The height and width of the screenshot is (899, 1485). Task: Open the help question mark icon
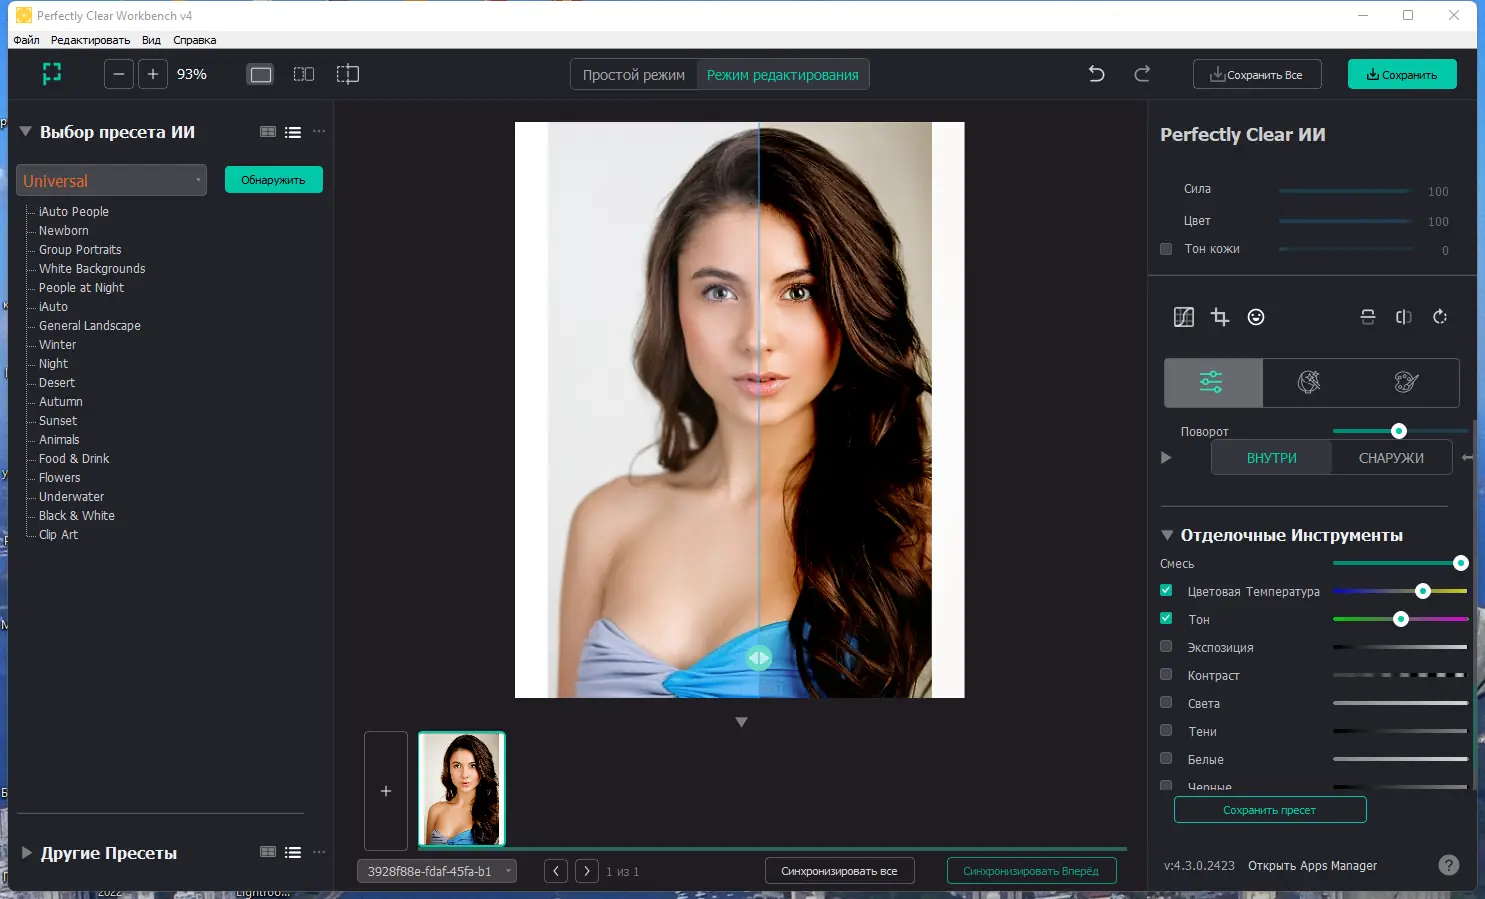coord(1448,865)
